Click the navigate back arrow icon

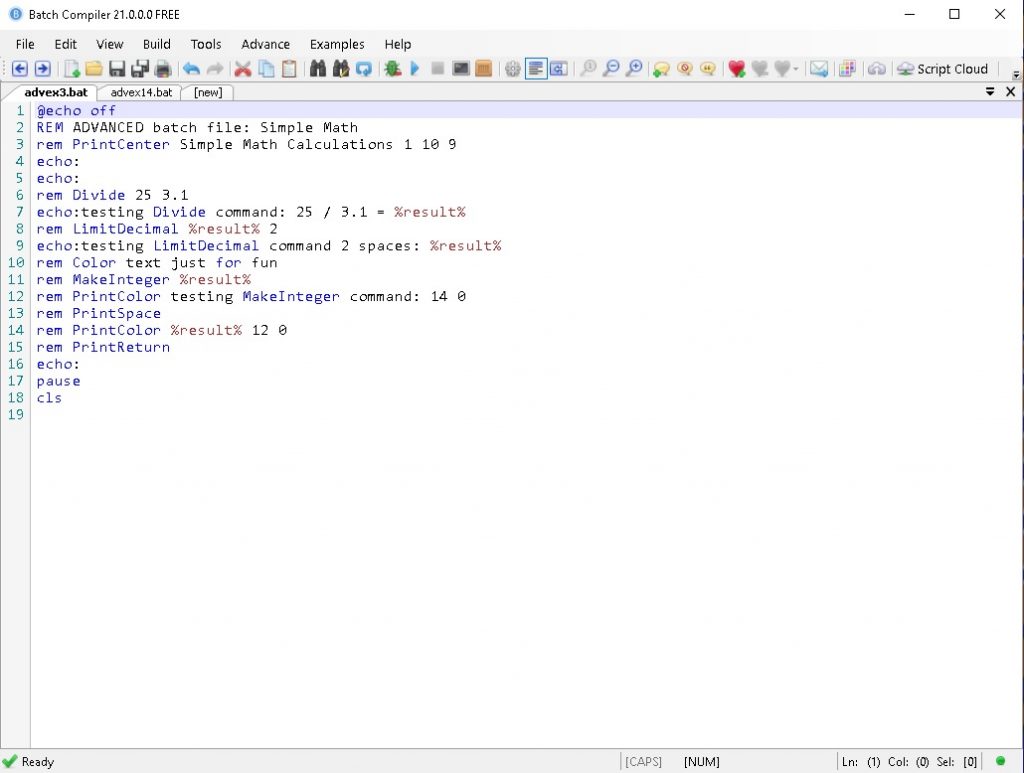click(20, 69)
